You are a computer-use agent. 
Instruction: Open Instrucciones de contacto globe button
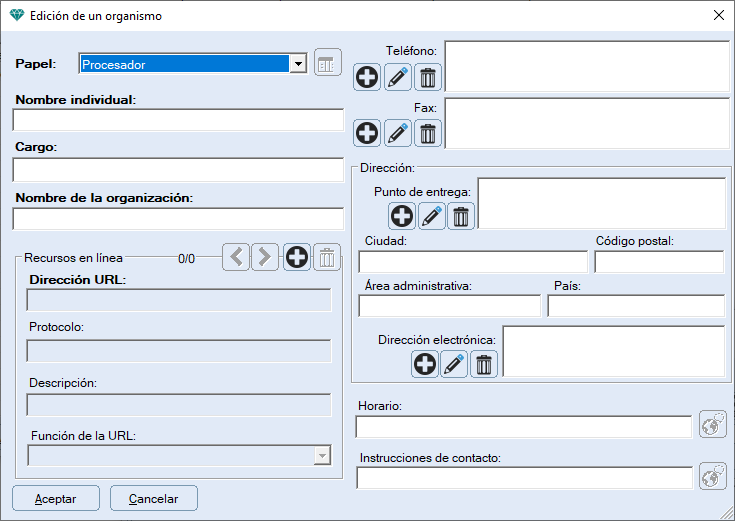tap(712, 477)
